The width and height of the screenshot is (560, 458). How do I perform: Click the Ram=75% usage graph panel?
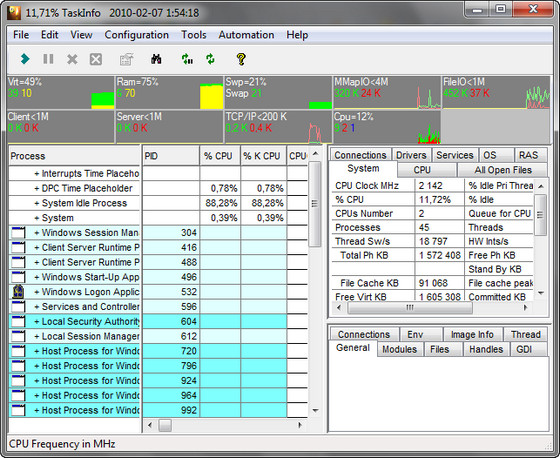[x=169, y=93]
